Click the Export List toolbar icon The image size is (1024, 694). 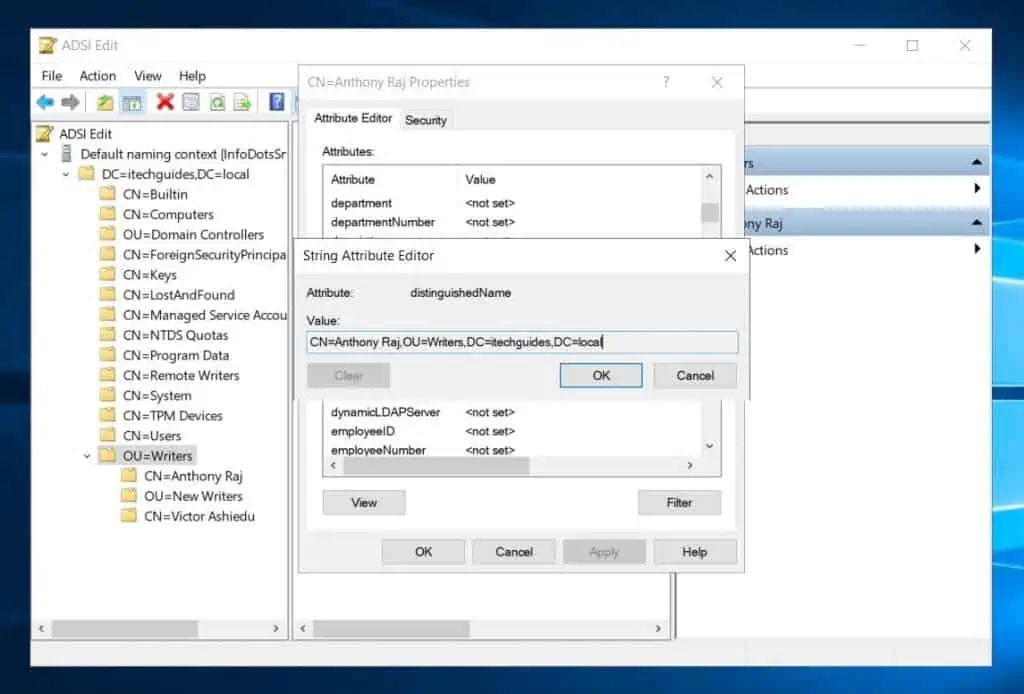(242, 103)
